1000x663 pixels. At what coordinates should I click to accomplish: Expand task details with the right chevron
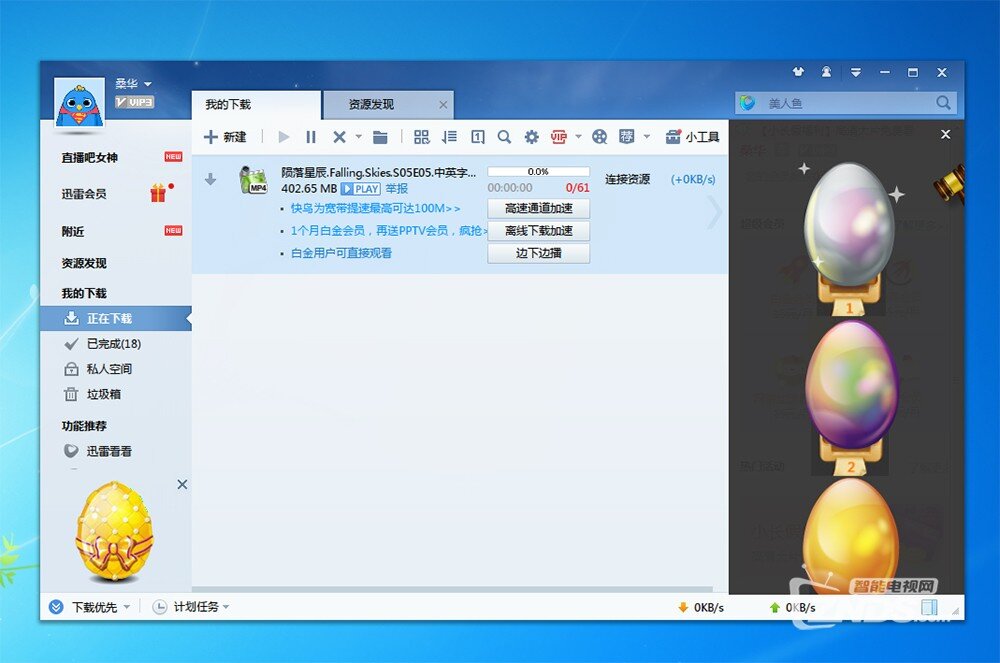715,212
